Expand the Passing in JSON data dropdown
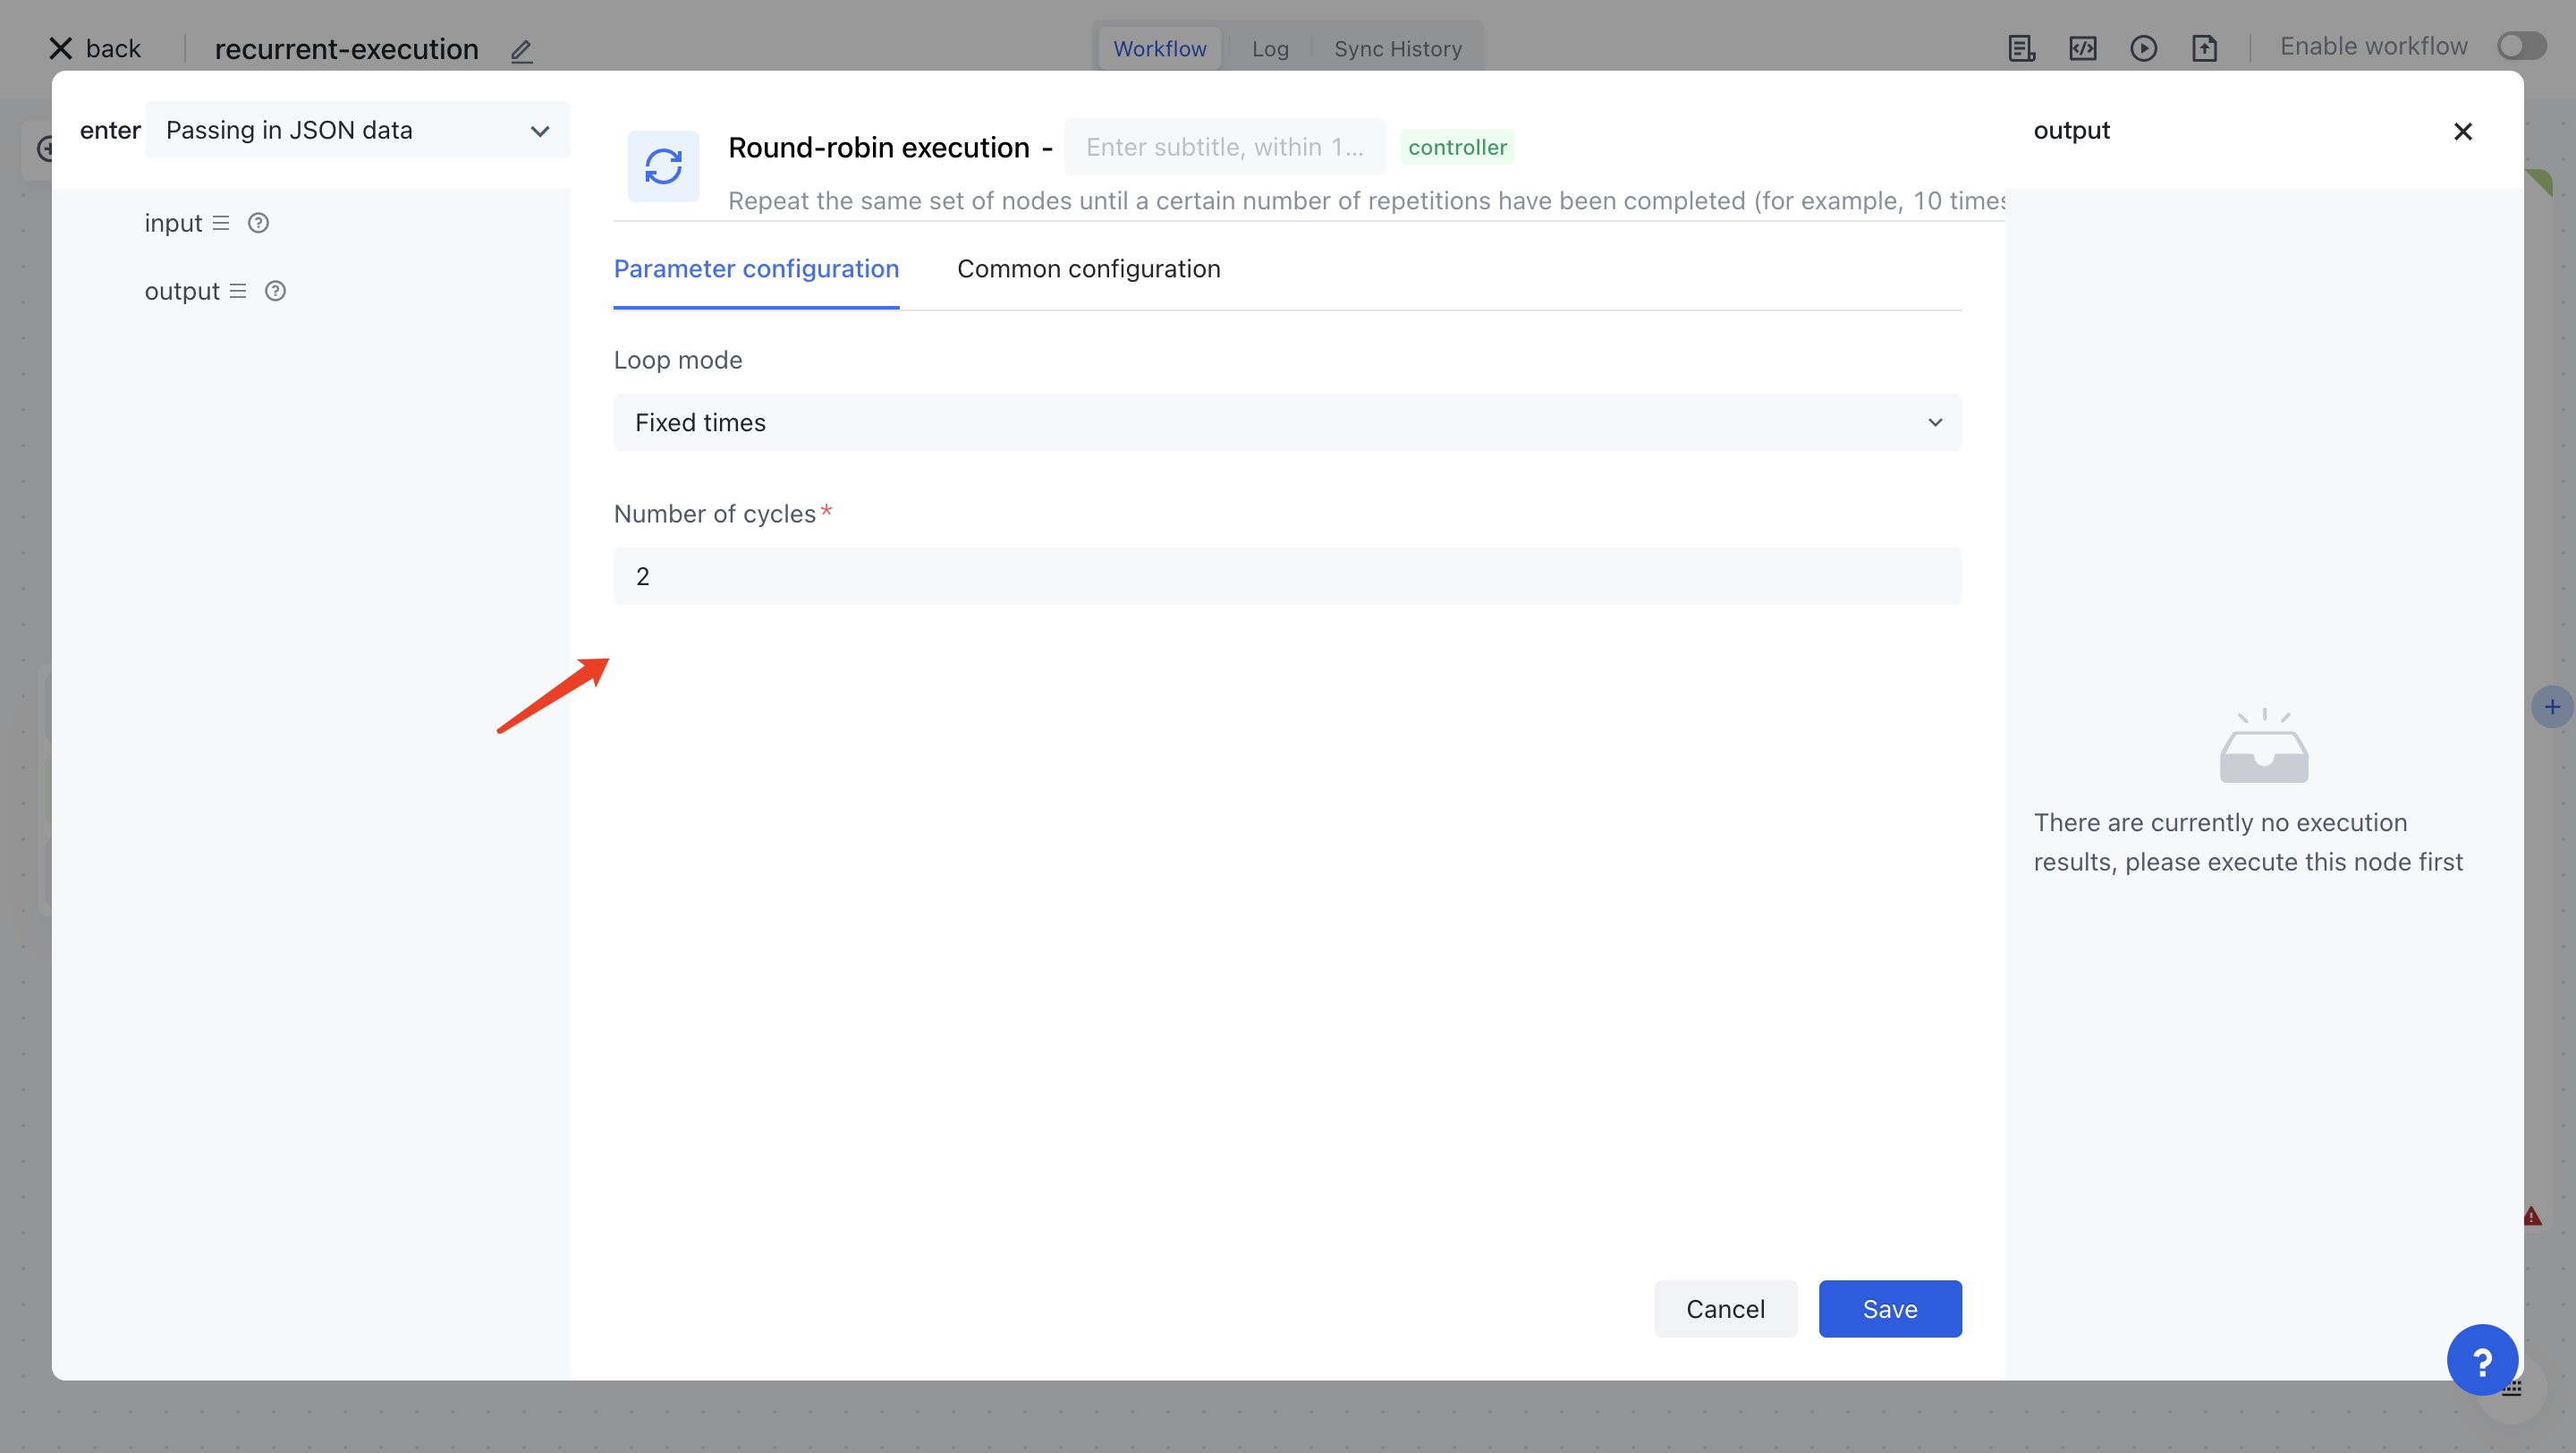2576x1453 pixels. [357, 131]
